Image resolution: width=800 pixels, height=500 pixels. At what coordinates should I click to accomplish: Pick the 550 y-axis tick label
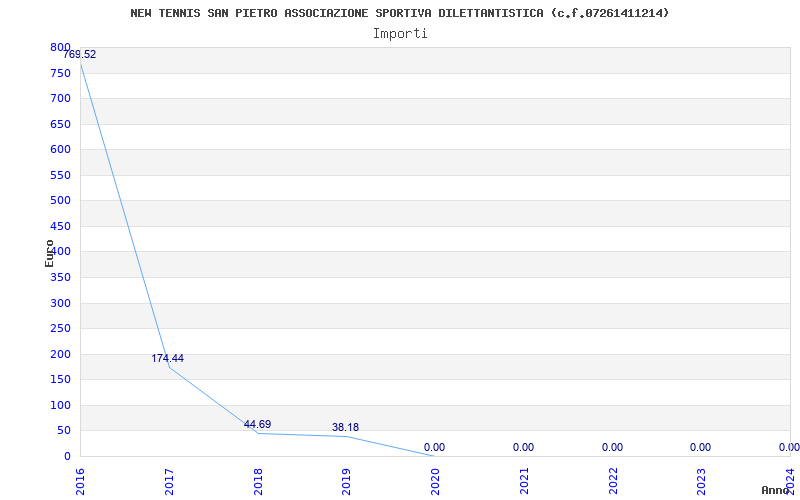click(x=60, y=176)
